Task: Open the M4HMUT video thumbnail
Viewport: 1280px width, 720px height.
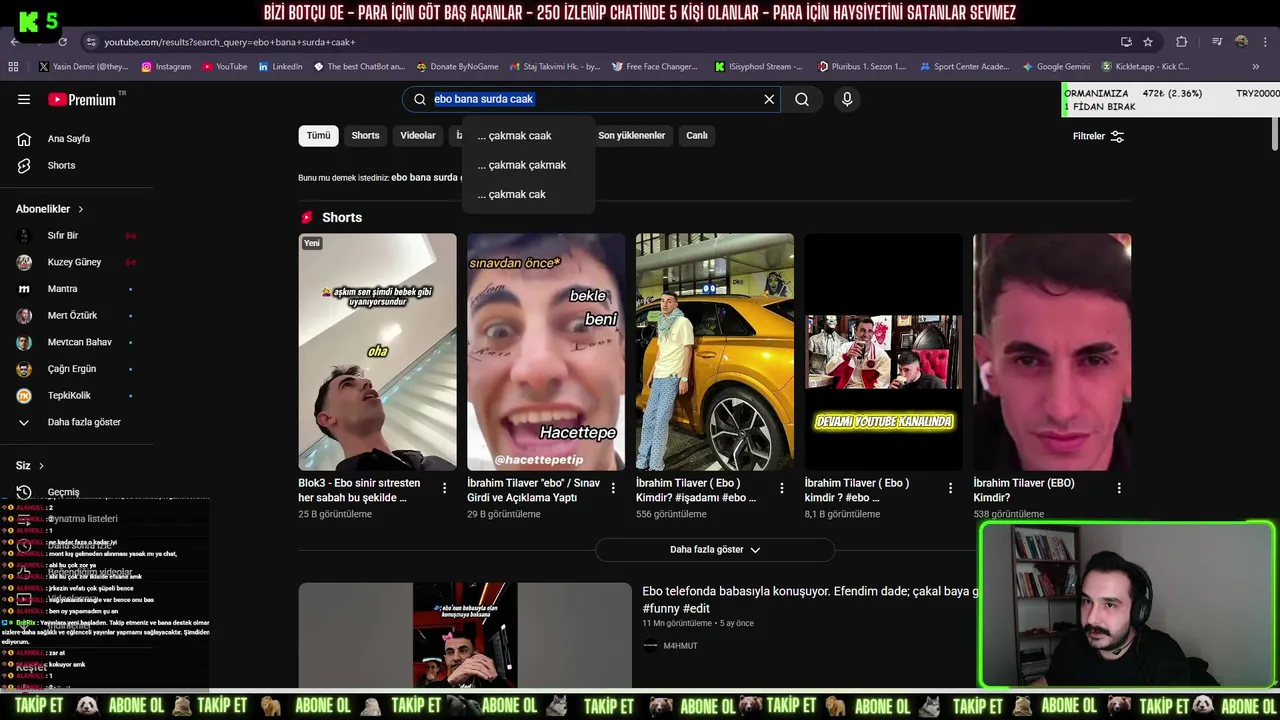Action: [465, 636]
